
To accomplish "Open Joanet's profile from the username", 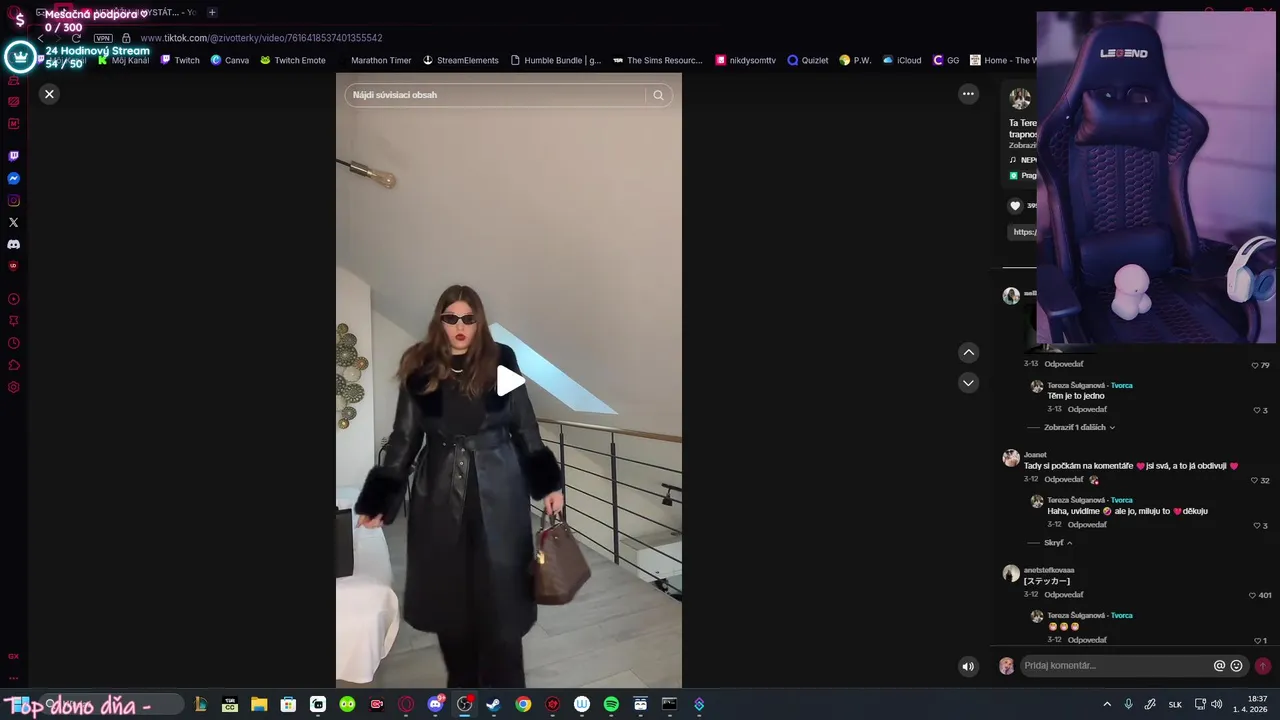I will [x=1035, y=455].
